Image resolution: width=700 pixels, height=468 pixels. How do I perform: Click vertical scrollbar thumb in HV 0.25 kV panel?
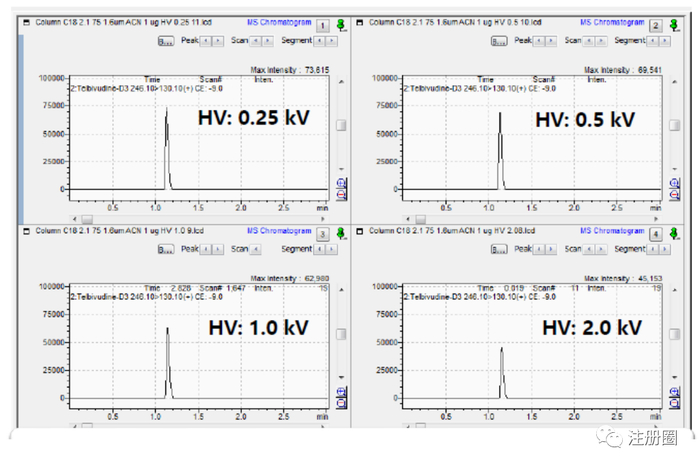pos(341,125)
